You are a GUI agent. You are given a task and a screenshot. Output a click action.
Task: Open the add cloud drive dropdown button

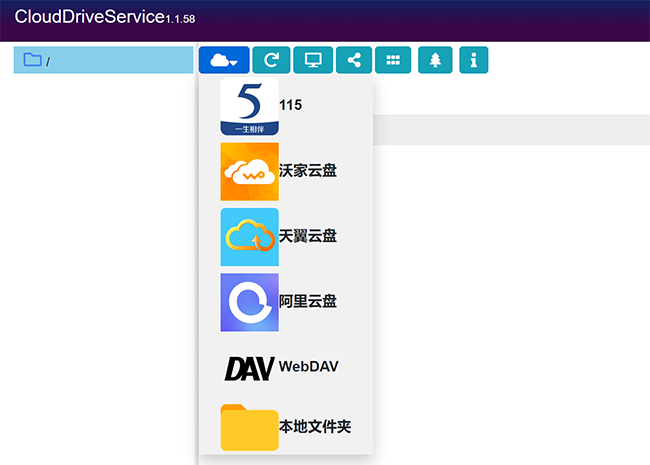[x=224, y=60]
